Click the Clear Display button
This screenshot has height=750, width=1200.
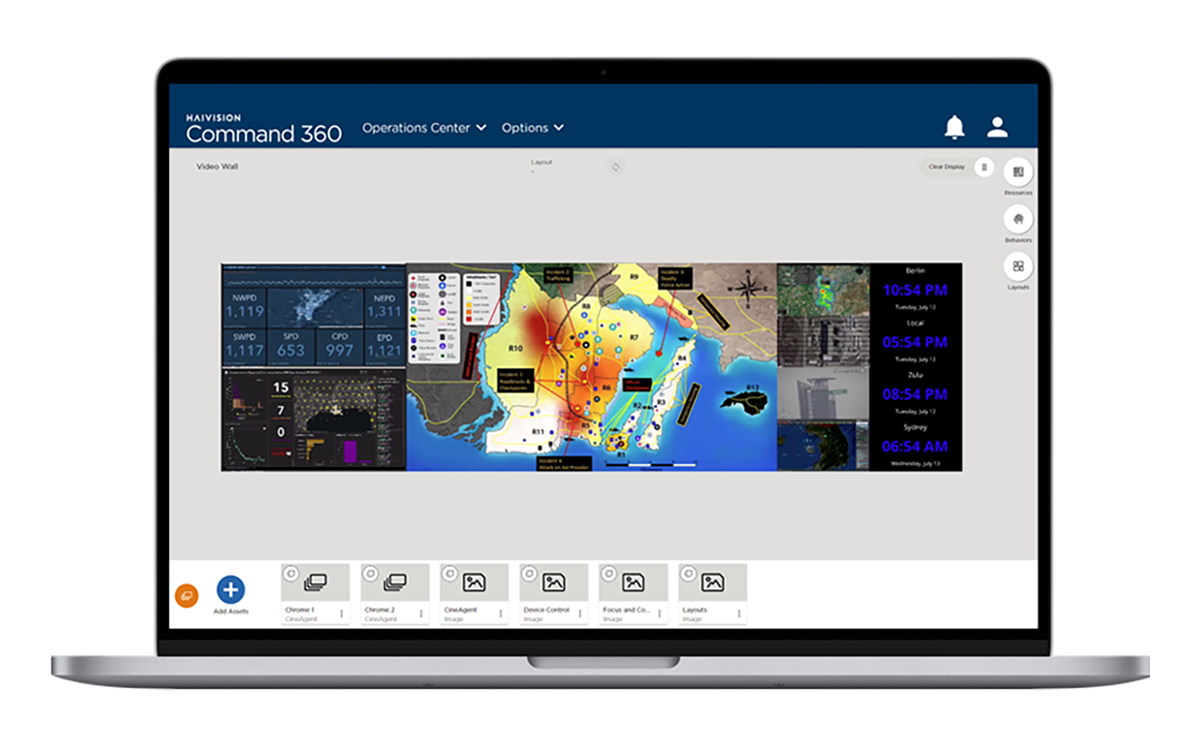point(946,167)
